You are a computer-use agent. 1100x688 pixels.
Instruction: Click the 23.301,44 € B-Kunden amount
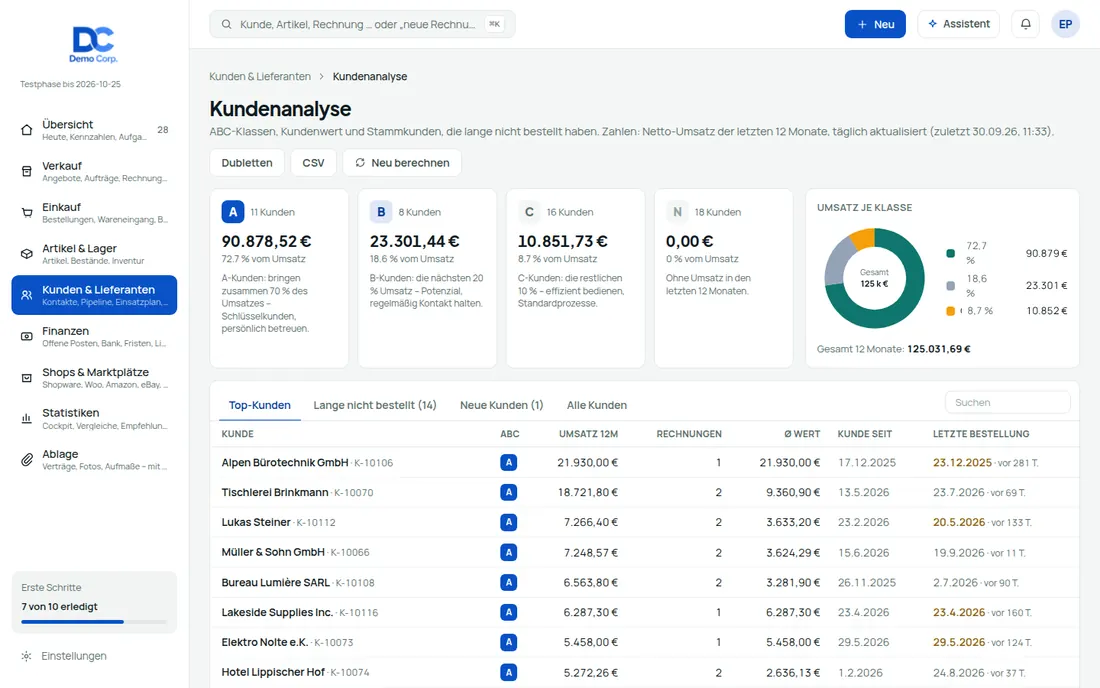point(415,241)
